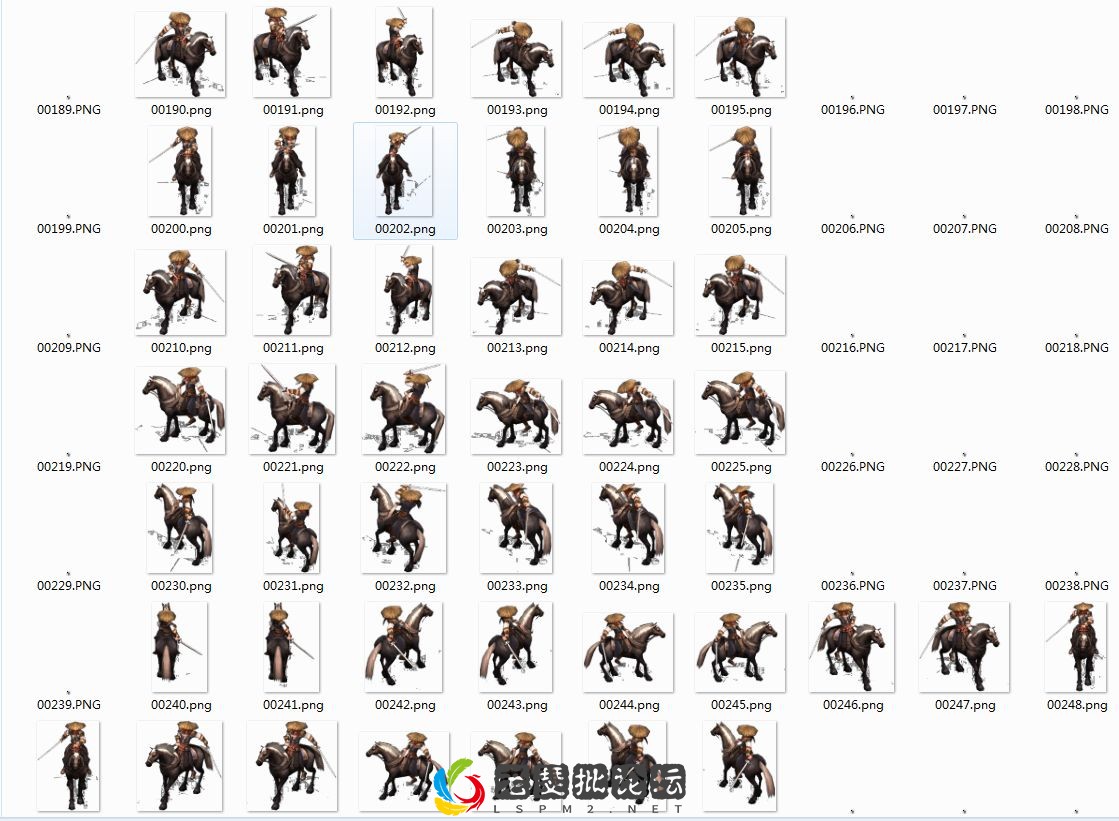Select the 00200.png thumbnail

pos(180,171)
